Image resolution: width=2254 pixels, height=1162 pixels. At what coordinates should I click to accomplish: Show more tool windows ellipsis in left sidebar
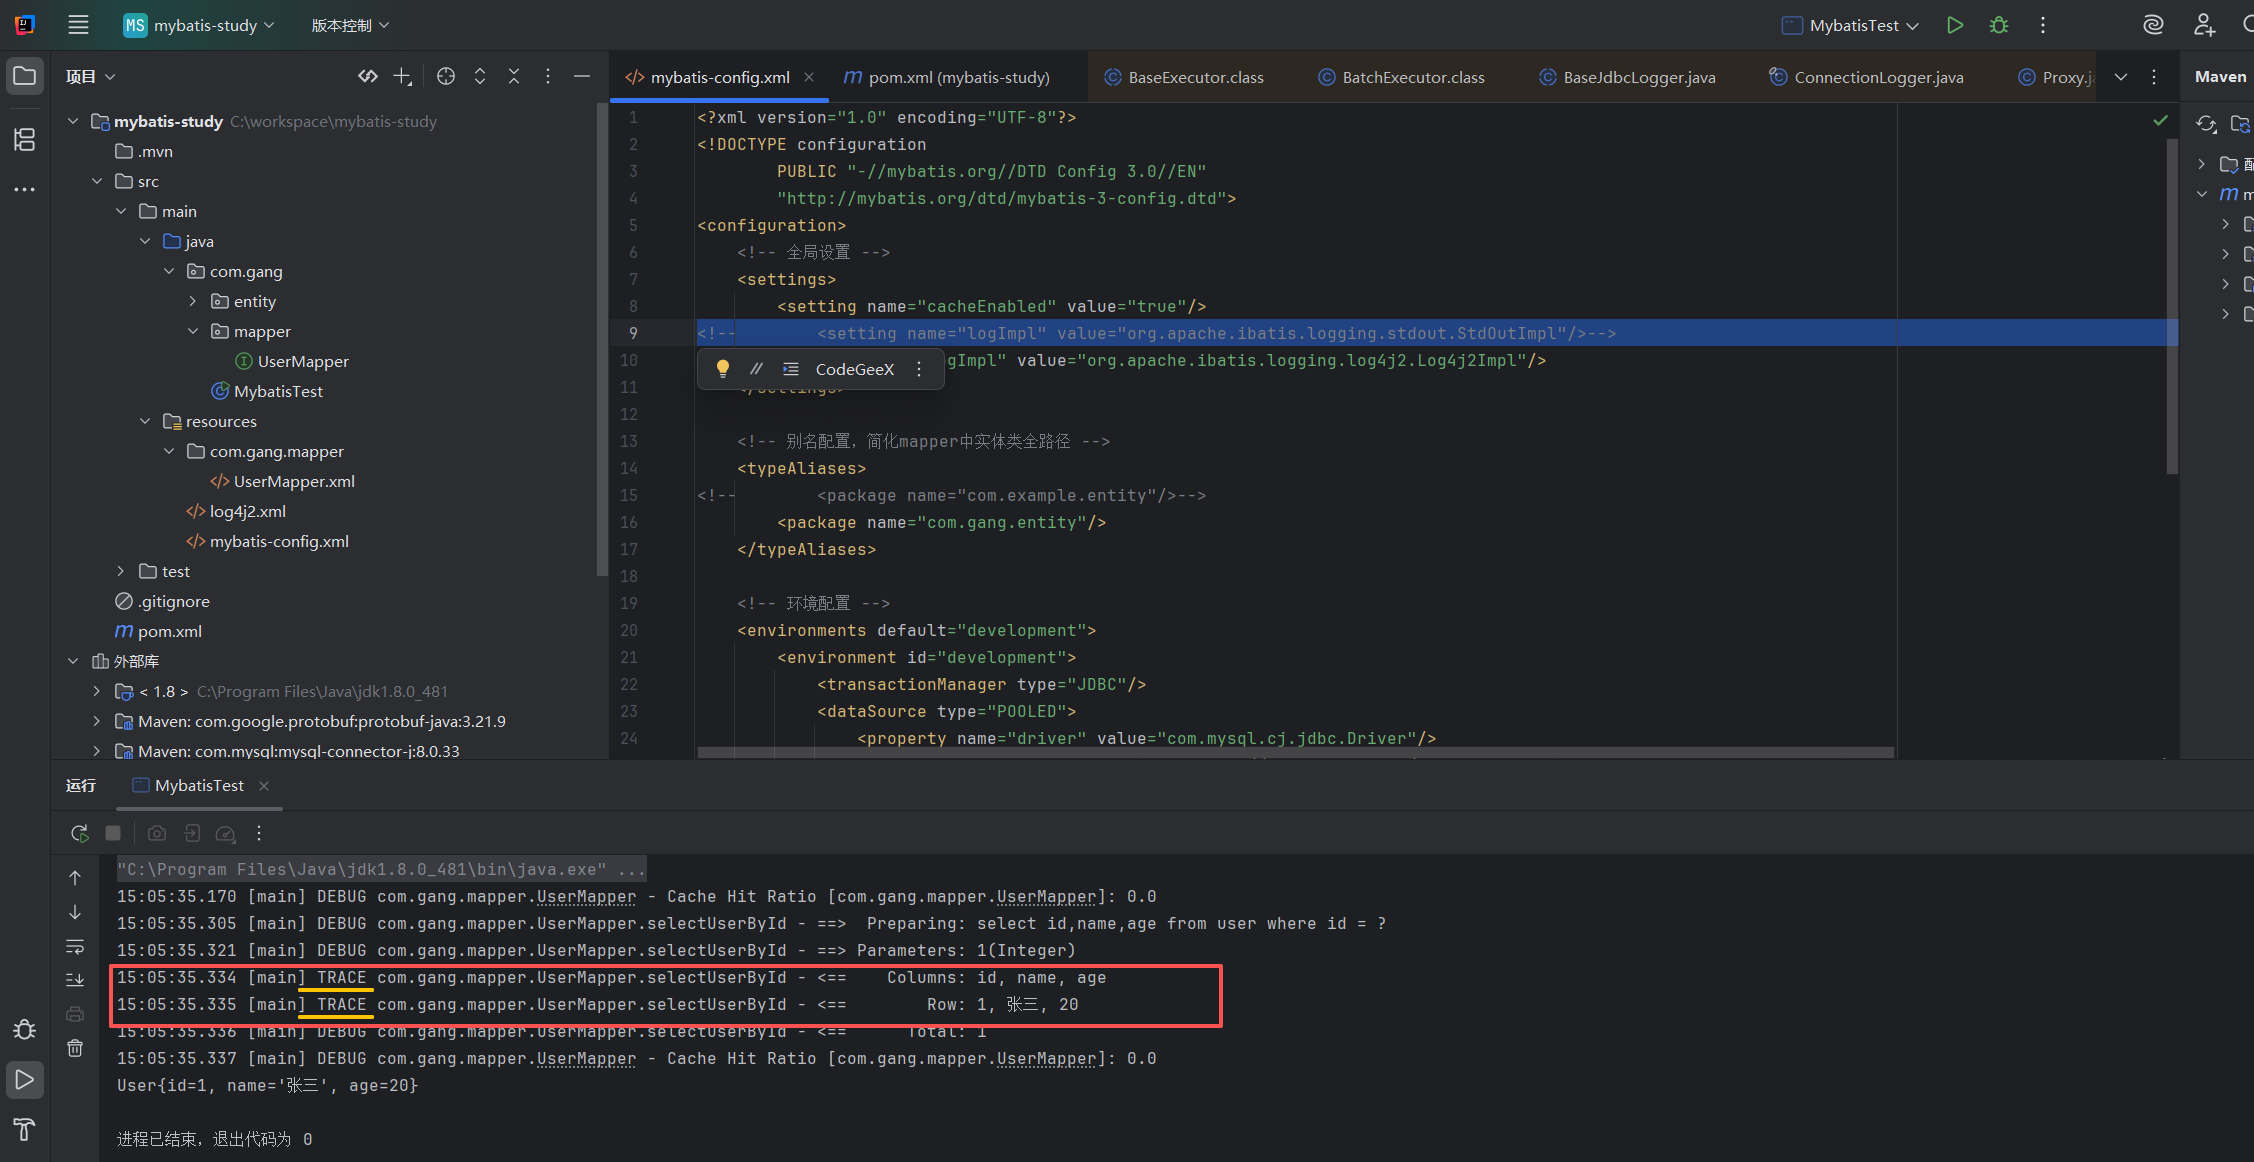coord(25,189)
